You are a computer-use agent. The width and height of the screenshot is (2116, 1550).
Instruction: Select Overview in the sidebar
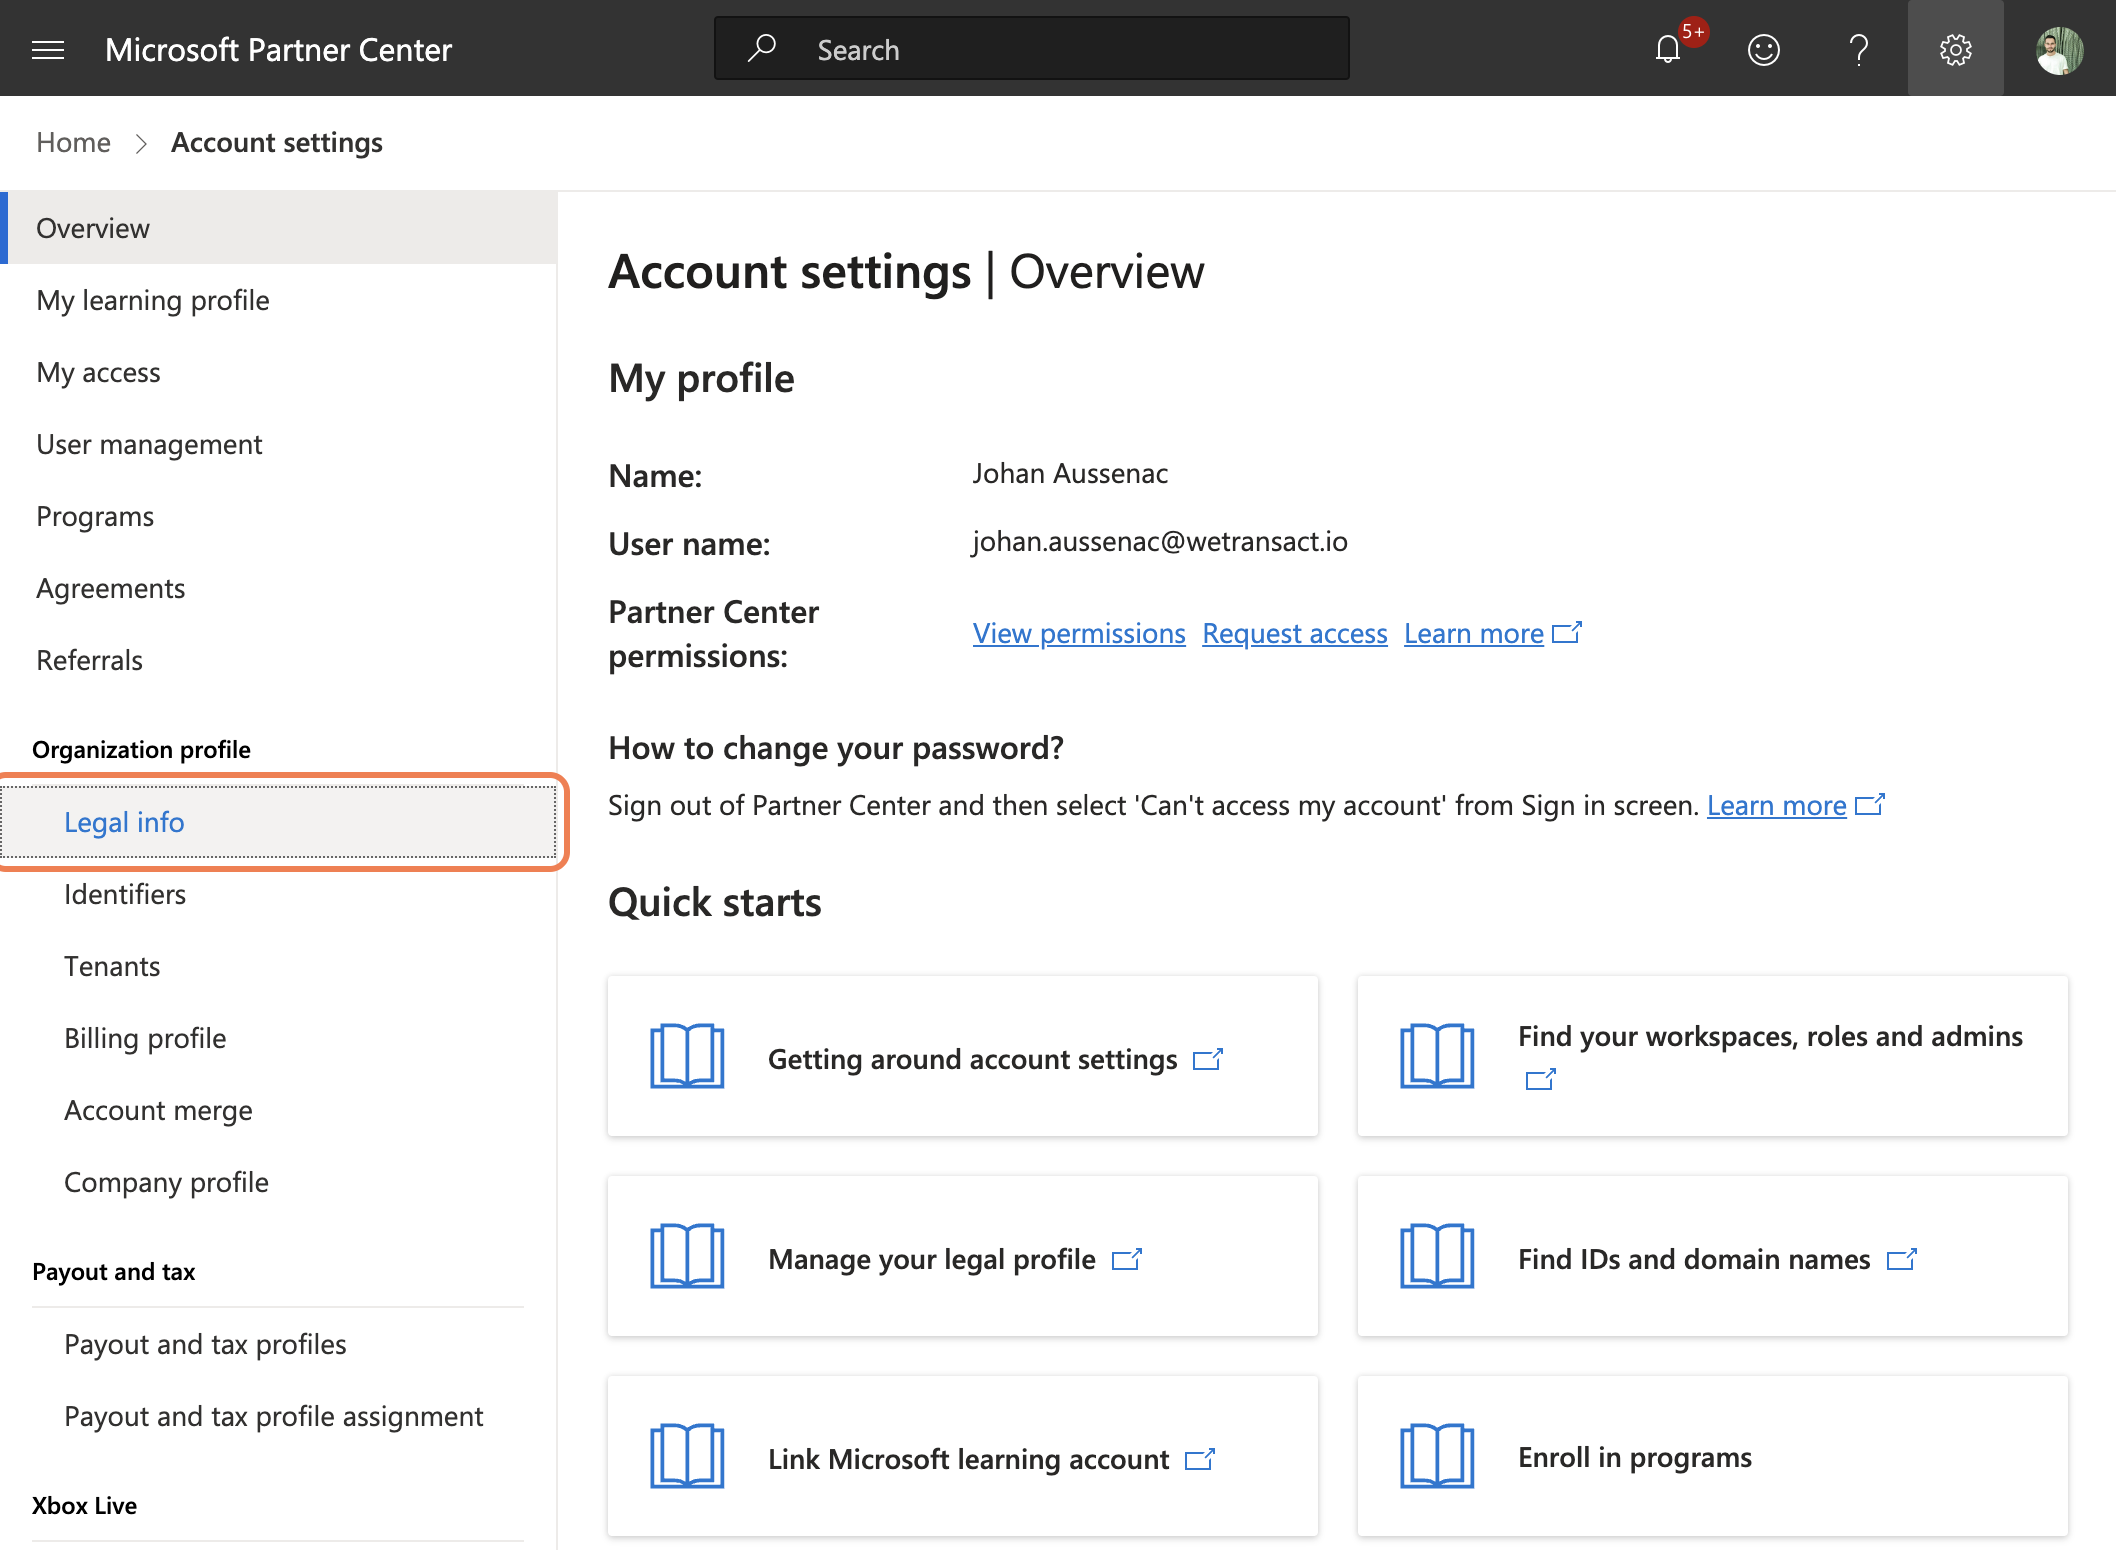pos(280,228)
